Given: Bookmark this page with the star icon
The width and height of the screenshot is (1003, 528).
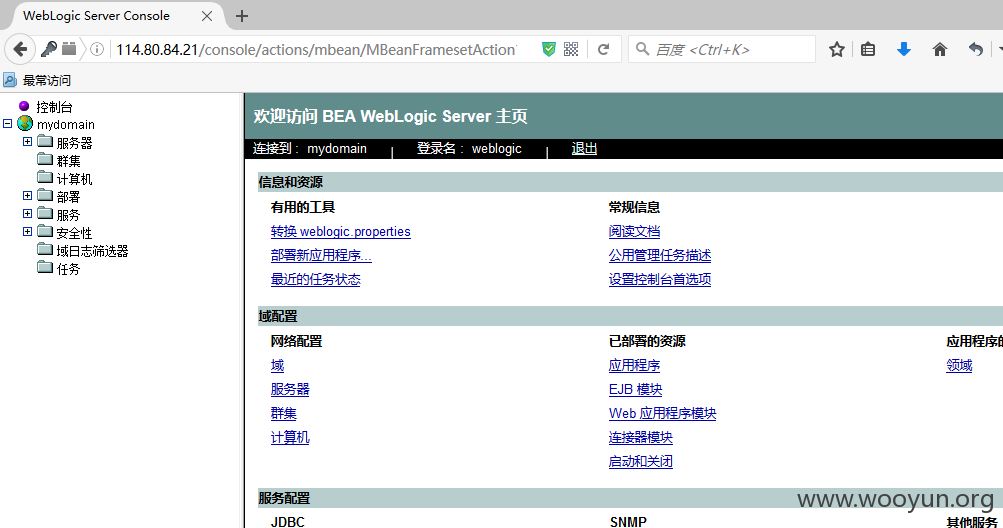Looking at the screenshot, I should coord(837,49).
